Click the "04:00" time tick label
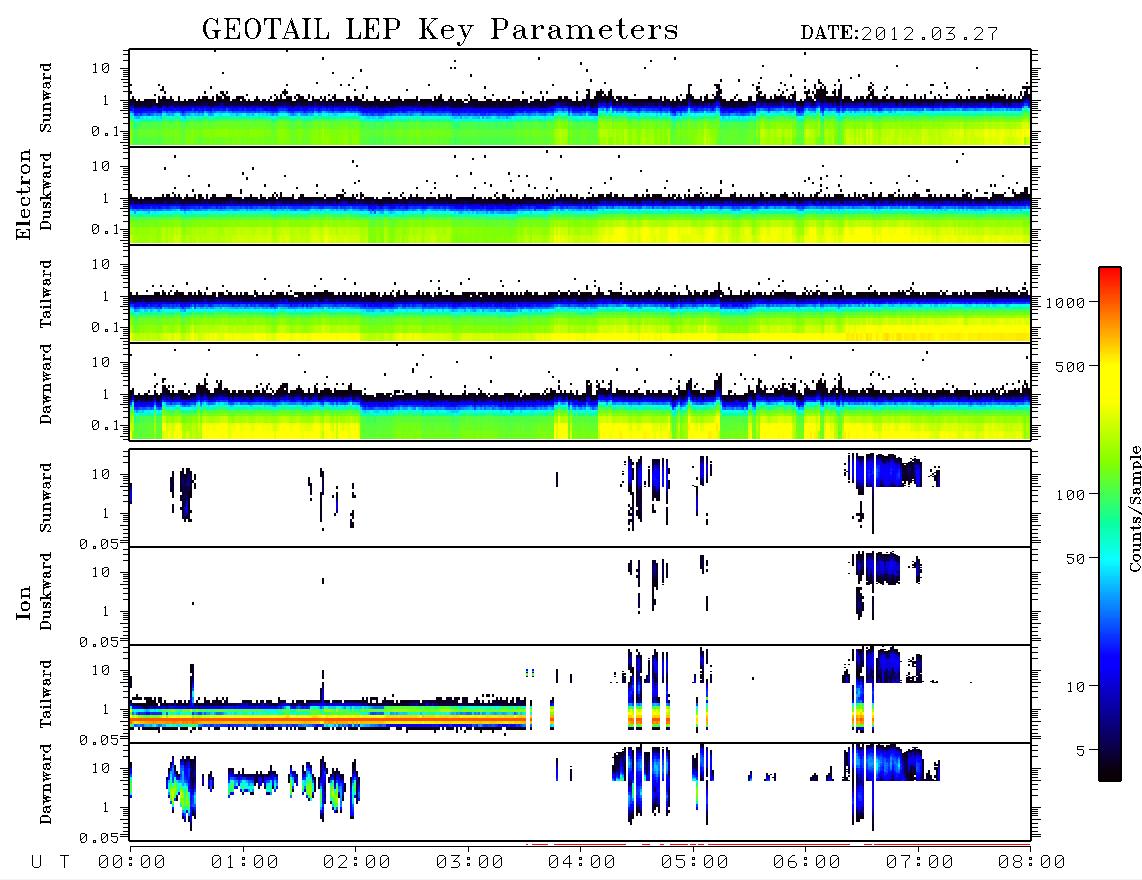The image size is (1142, 880). tap(582, 863)
